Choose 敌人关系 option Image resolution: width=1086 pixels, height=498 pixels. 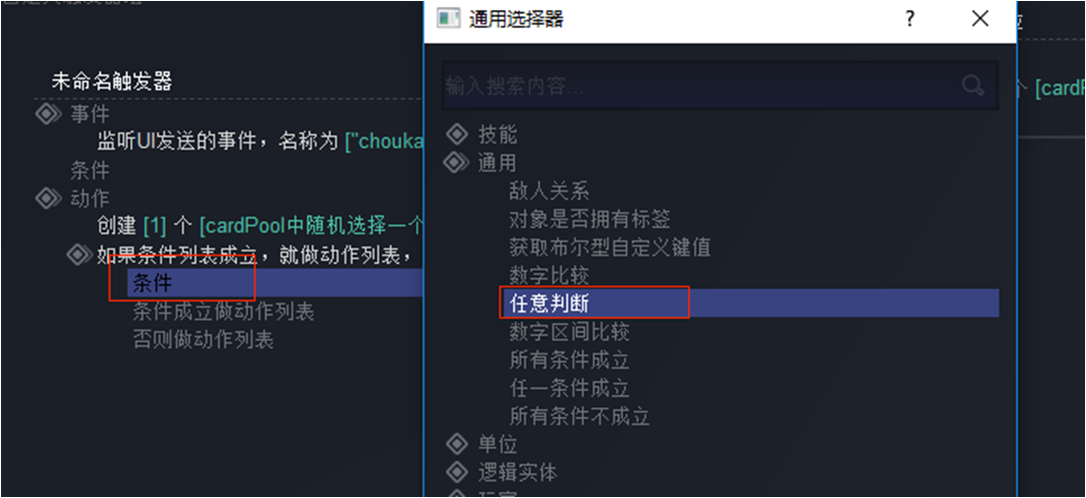[x=549, y=190]
